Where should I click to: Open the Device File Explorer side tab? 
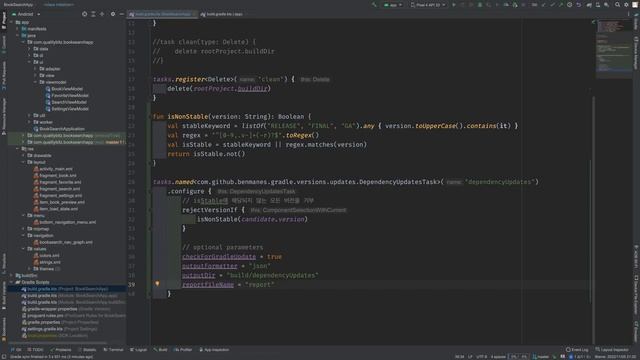point(636,295)
